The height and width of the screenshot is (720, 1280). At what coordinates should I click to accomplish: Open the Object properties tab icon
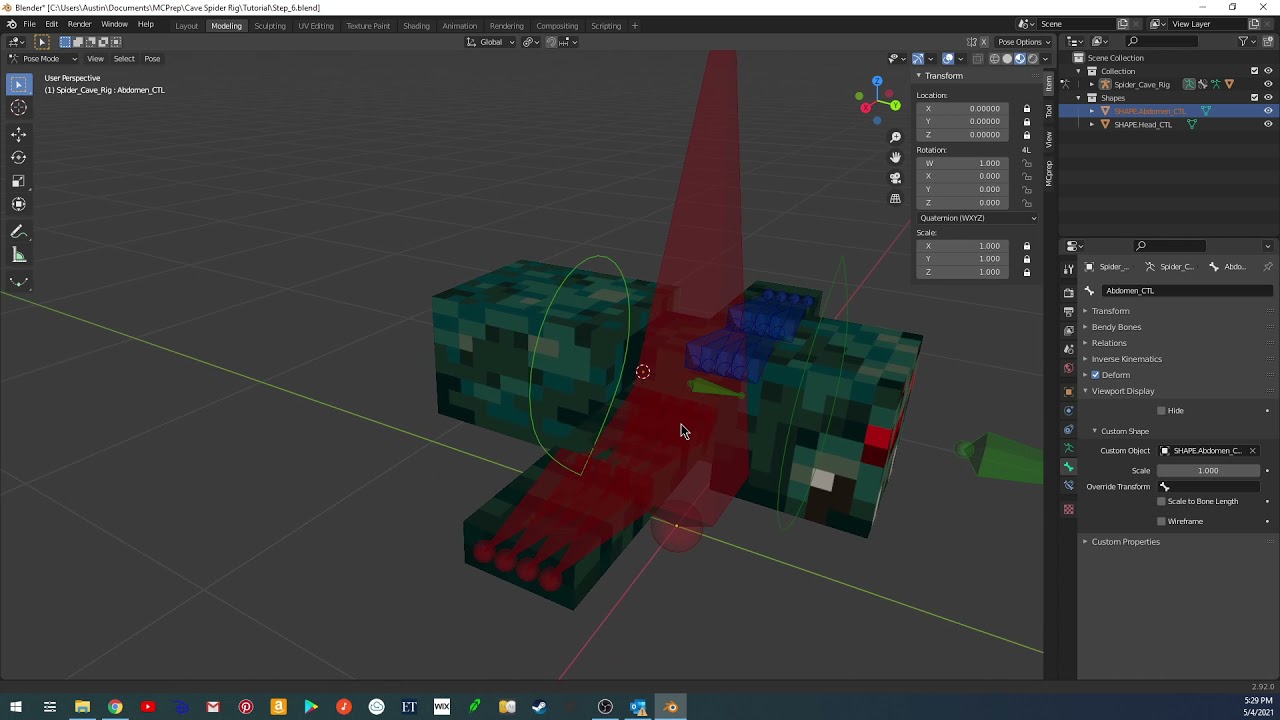pyautogui.click(x=1068, y=391)
